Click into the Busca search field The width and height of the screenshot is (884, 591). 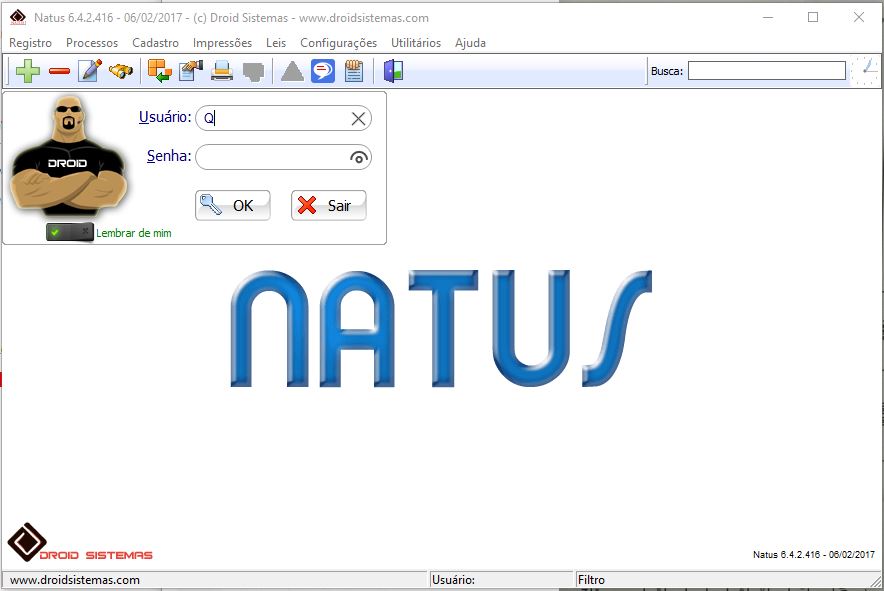pos(767,71)
